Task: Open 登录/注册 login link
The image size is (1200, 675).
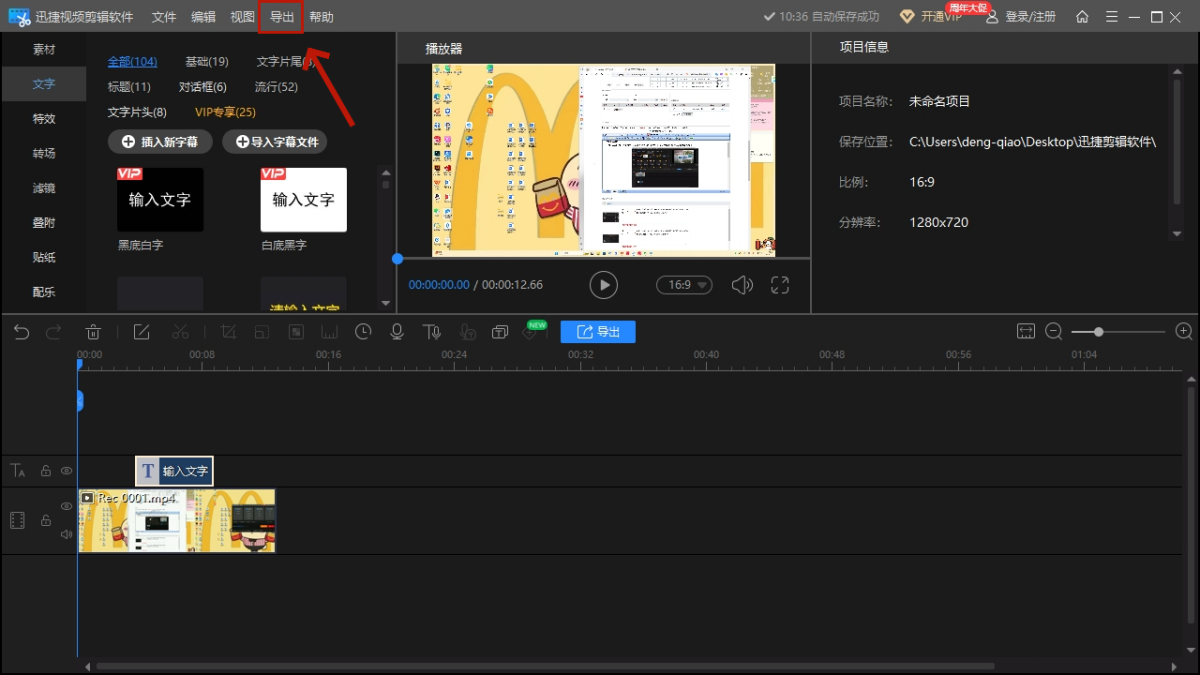Action: [x=1021, y=17]
